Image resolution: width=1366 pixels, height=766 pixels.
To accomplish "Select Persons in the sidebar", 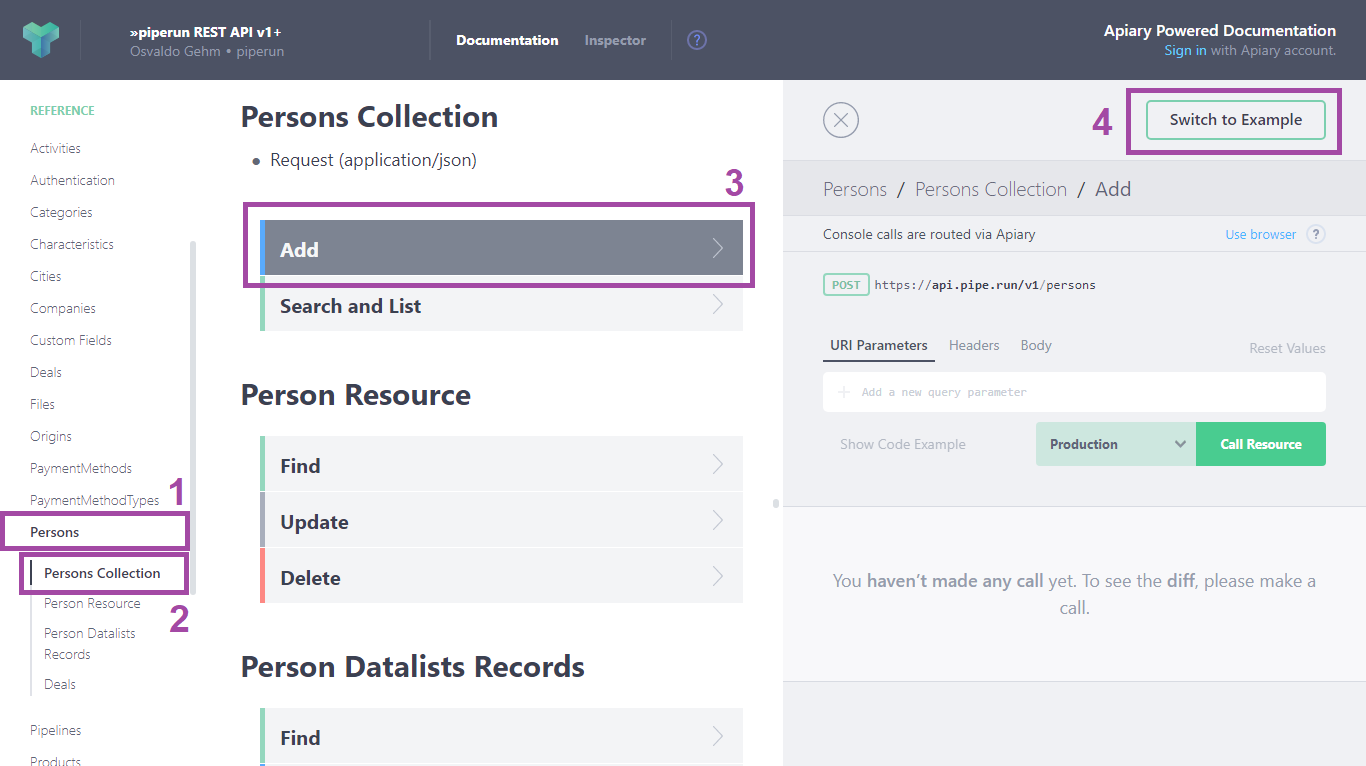I will point(55,532).
